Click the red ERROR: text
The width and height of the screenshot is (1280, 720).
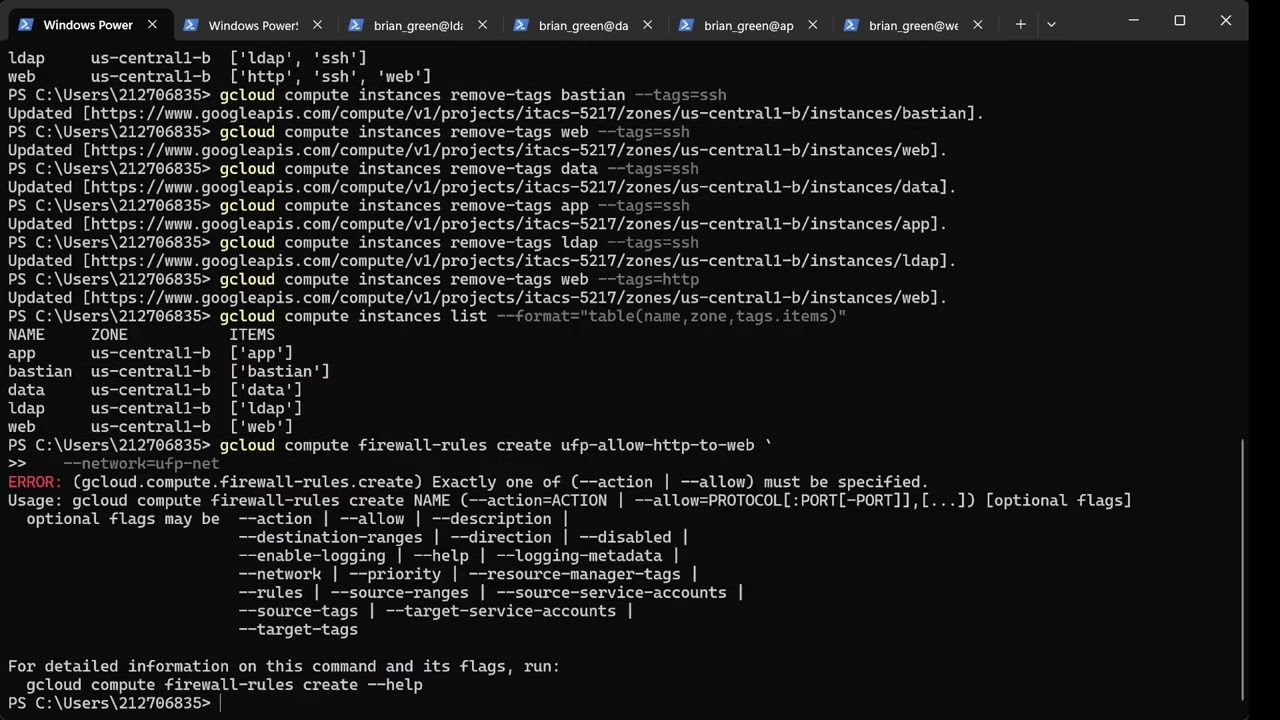(35, 482)
